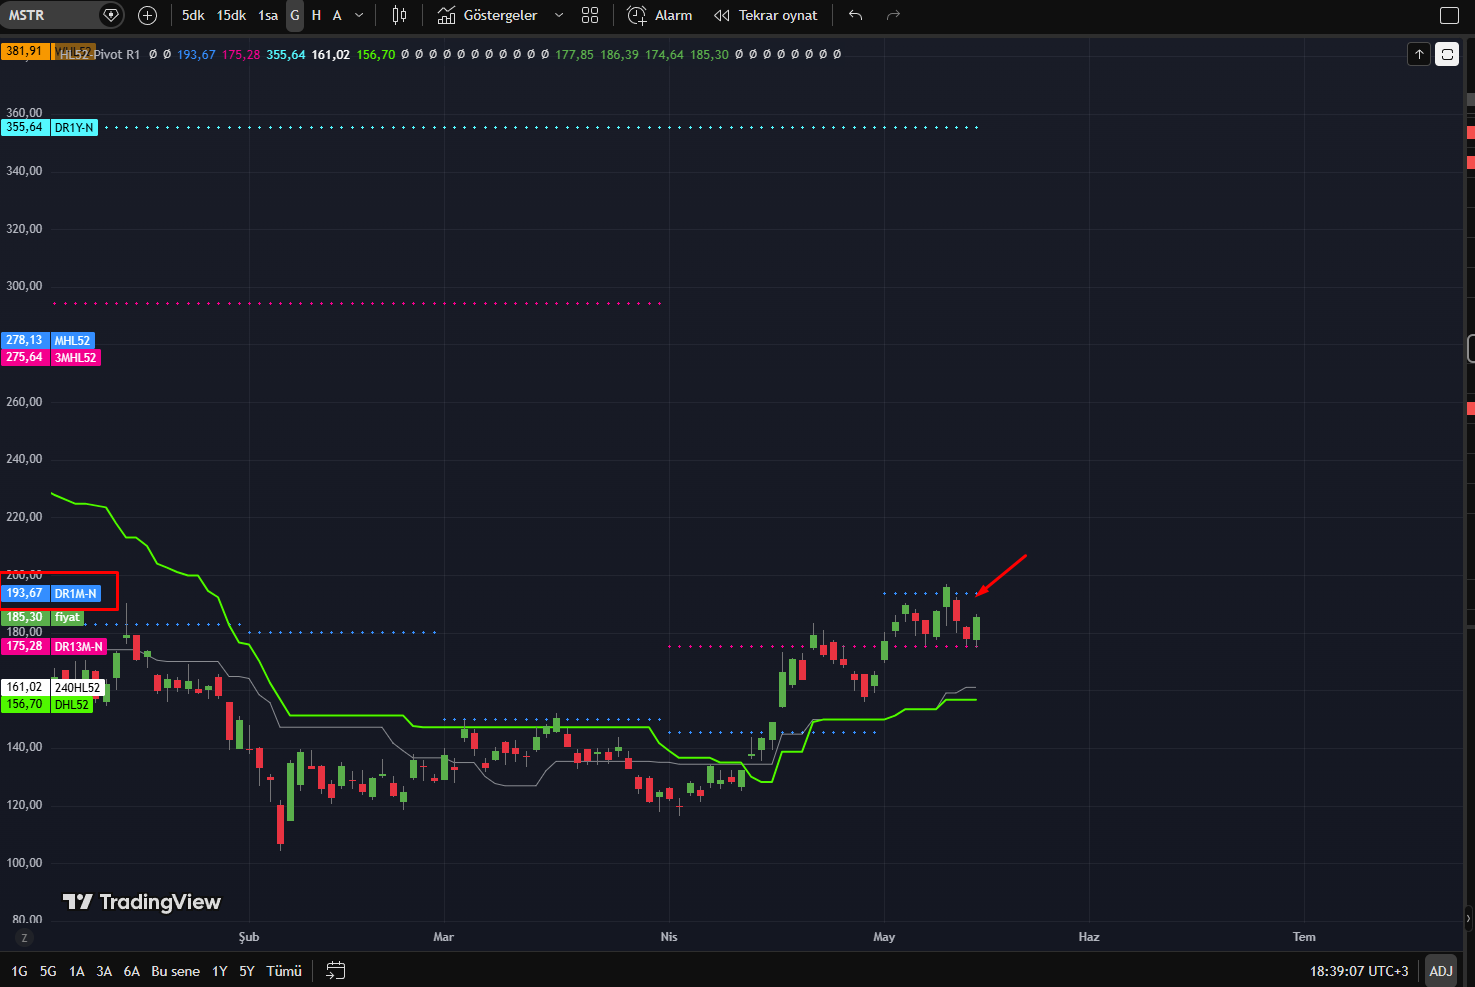Click the Z timezone circle on the time axis

tap(24, 937)
